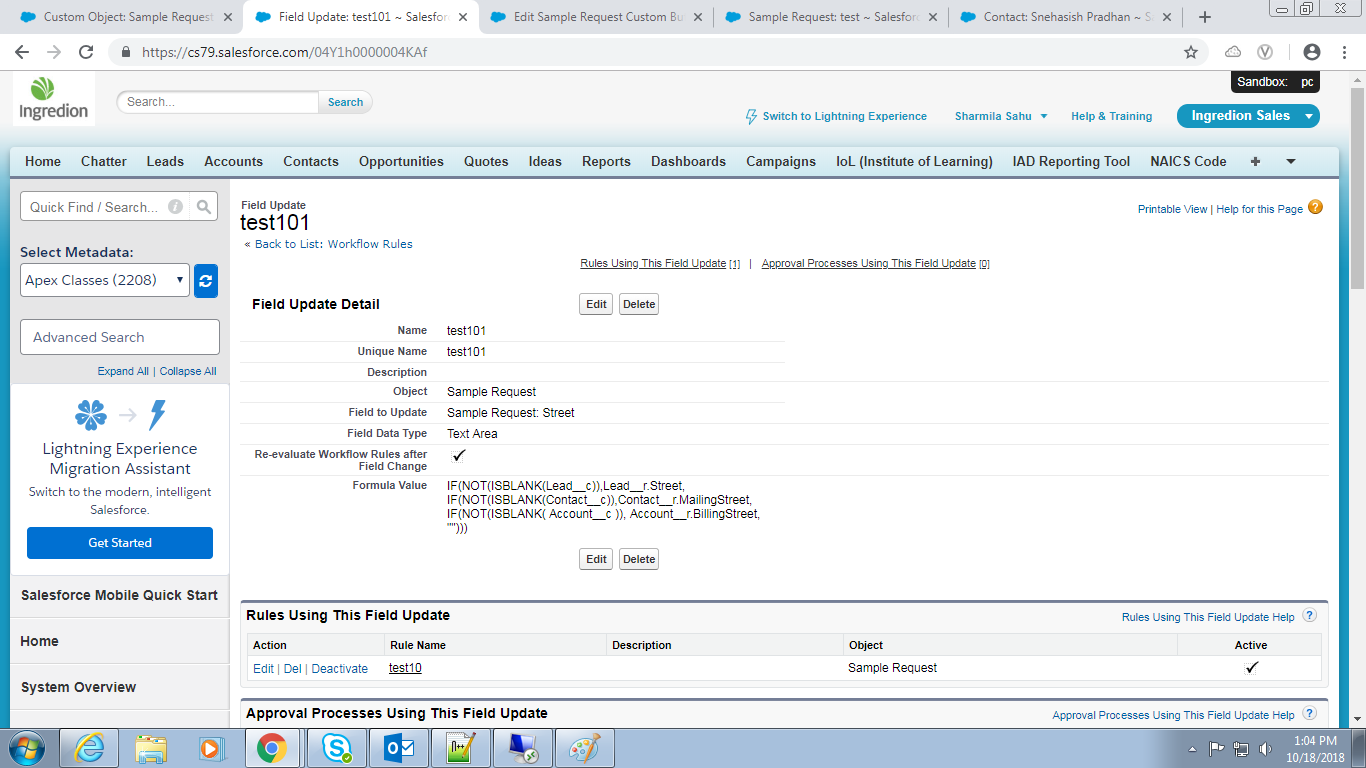Click the Quick Find info icon
Screen dimensions: 1366x768
pyautogui.click(x=175, y=207)
